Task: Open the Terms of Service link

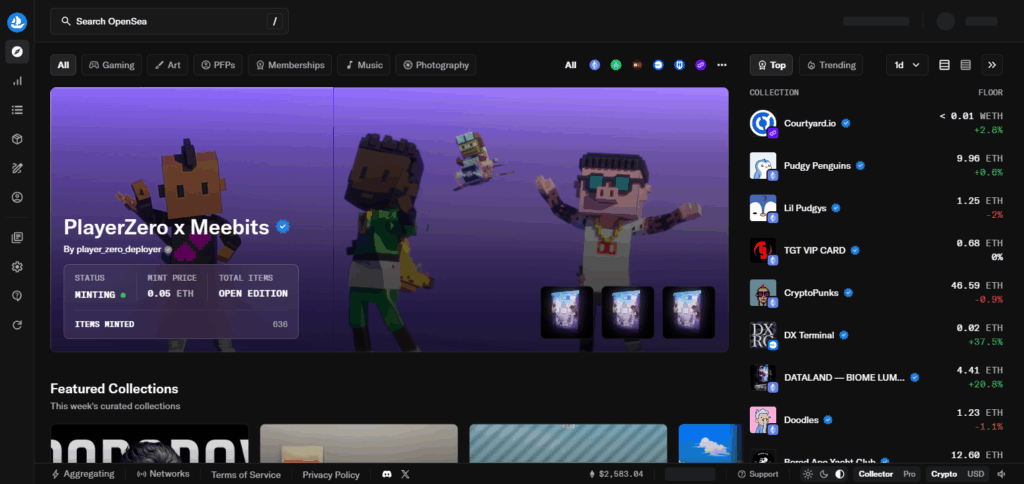Action: coord(246,474)
